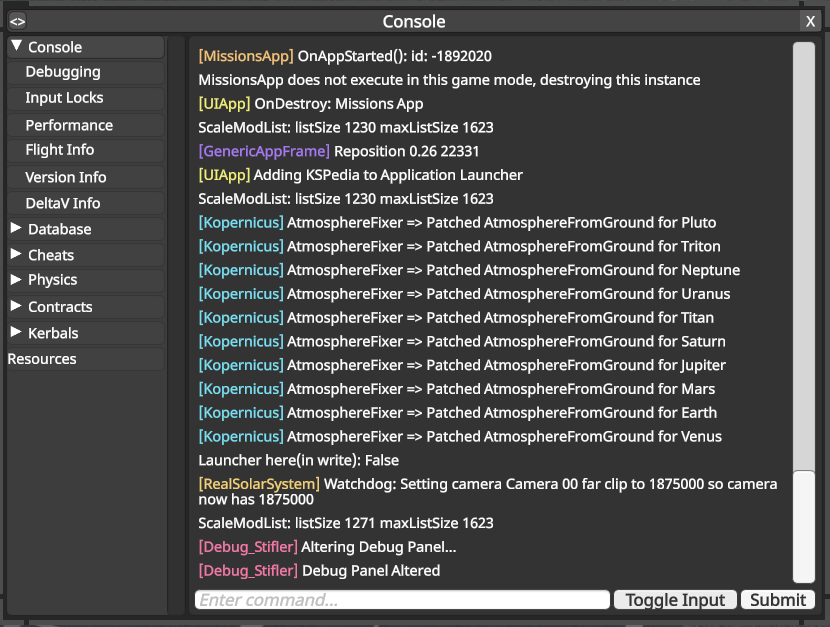The image size is (830, 627).
Task: Click the Toggle Input button
Action: [x=675, y=599]
